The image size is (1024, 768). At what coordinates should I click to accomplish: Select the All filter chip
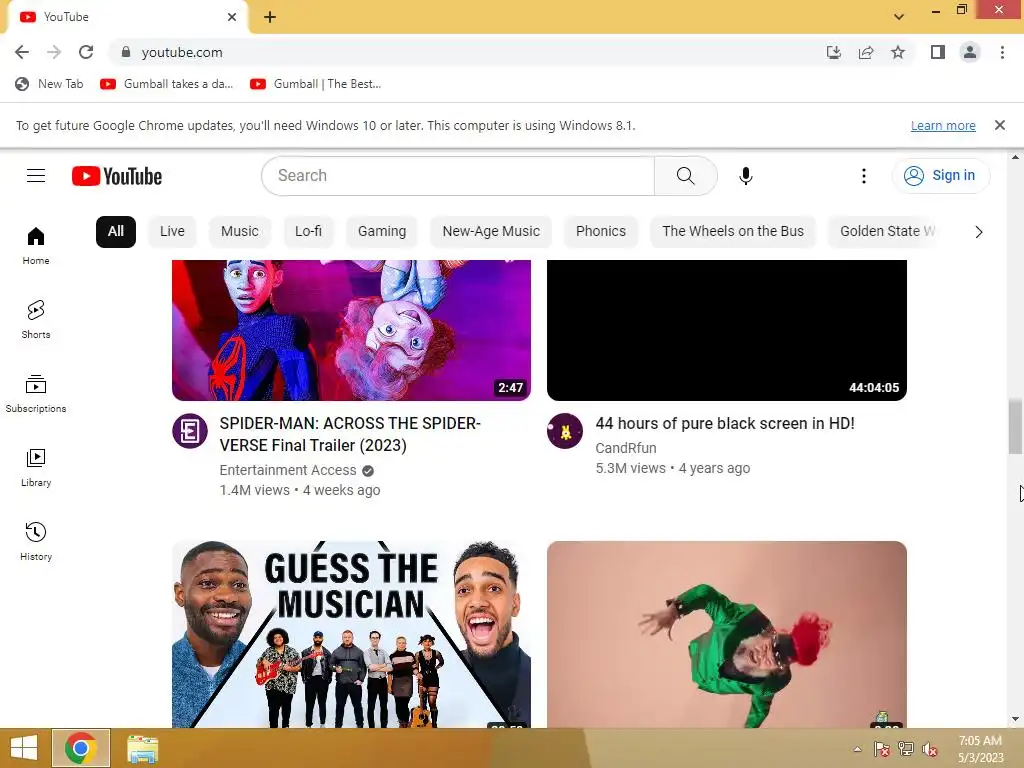pos(116,231)
